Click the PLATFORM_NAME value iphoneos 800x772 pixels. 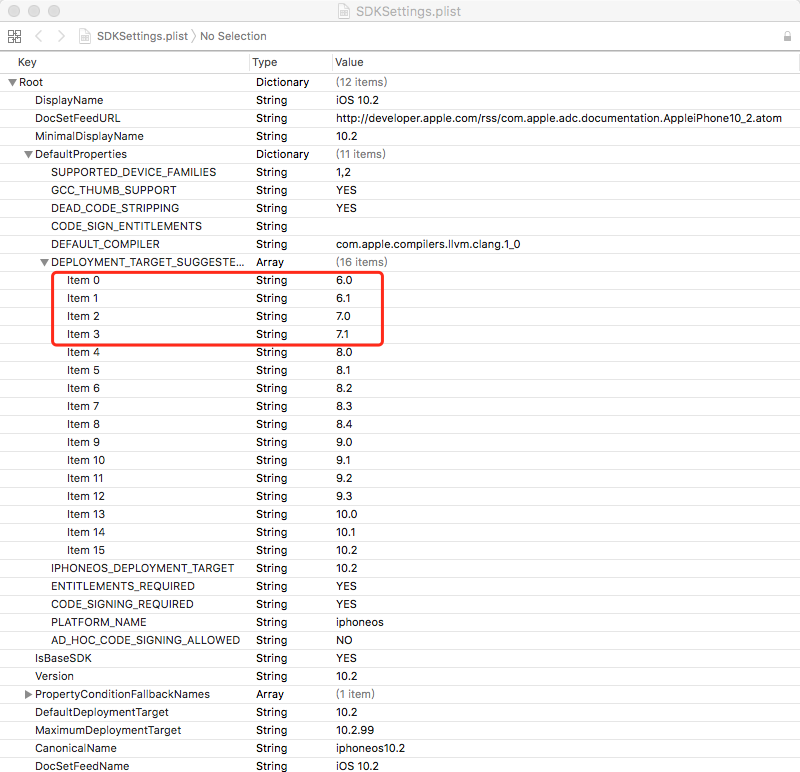click(360, 622)
